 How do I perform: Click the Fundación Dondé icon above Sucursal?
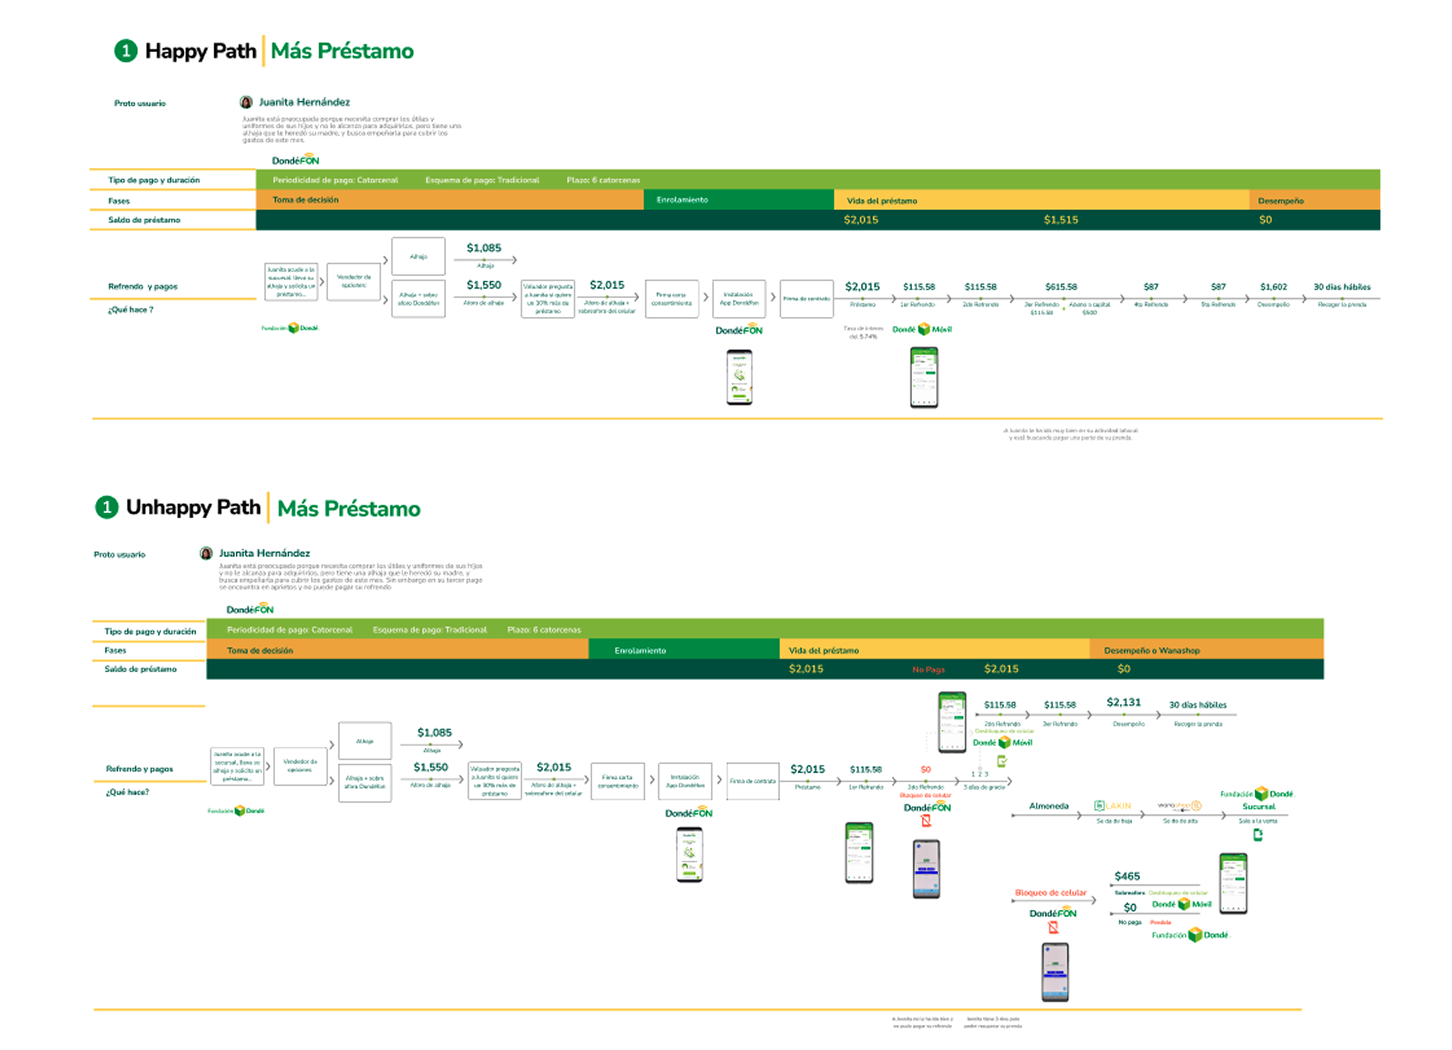1262,793
